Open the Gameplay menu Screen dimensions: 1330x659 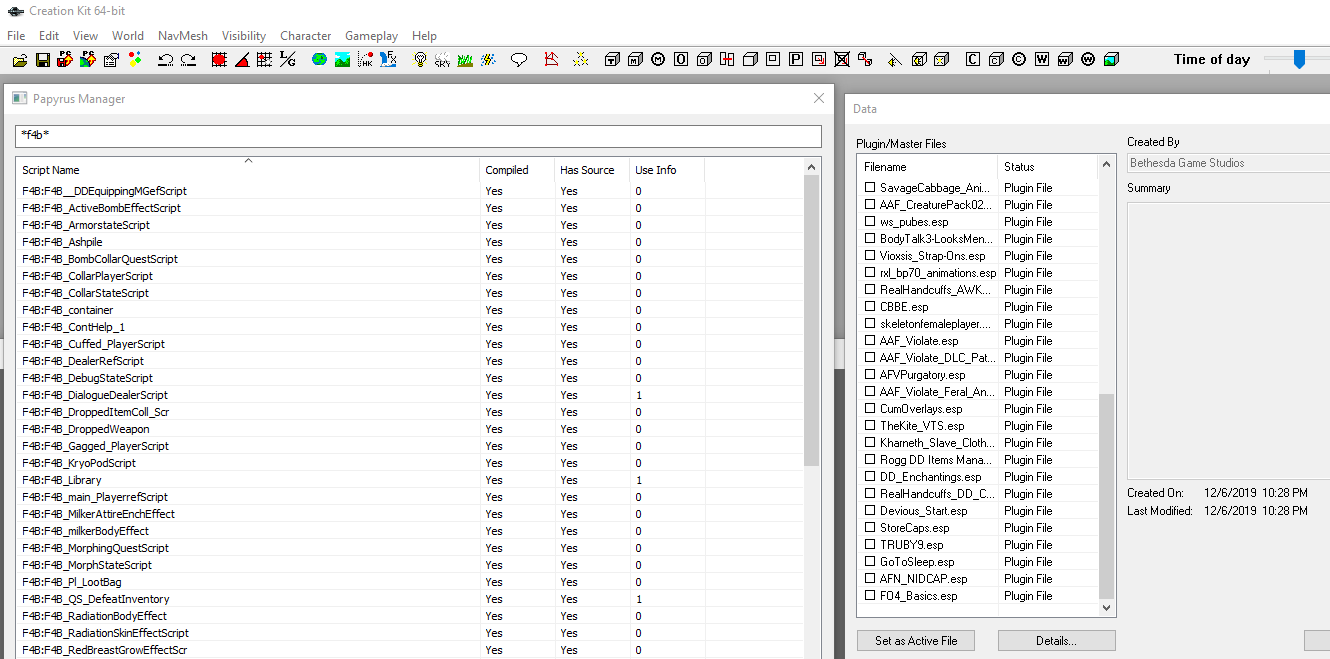(x=371, y=36)
